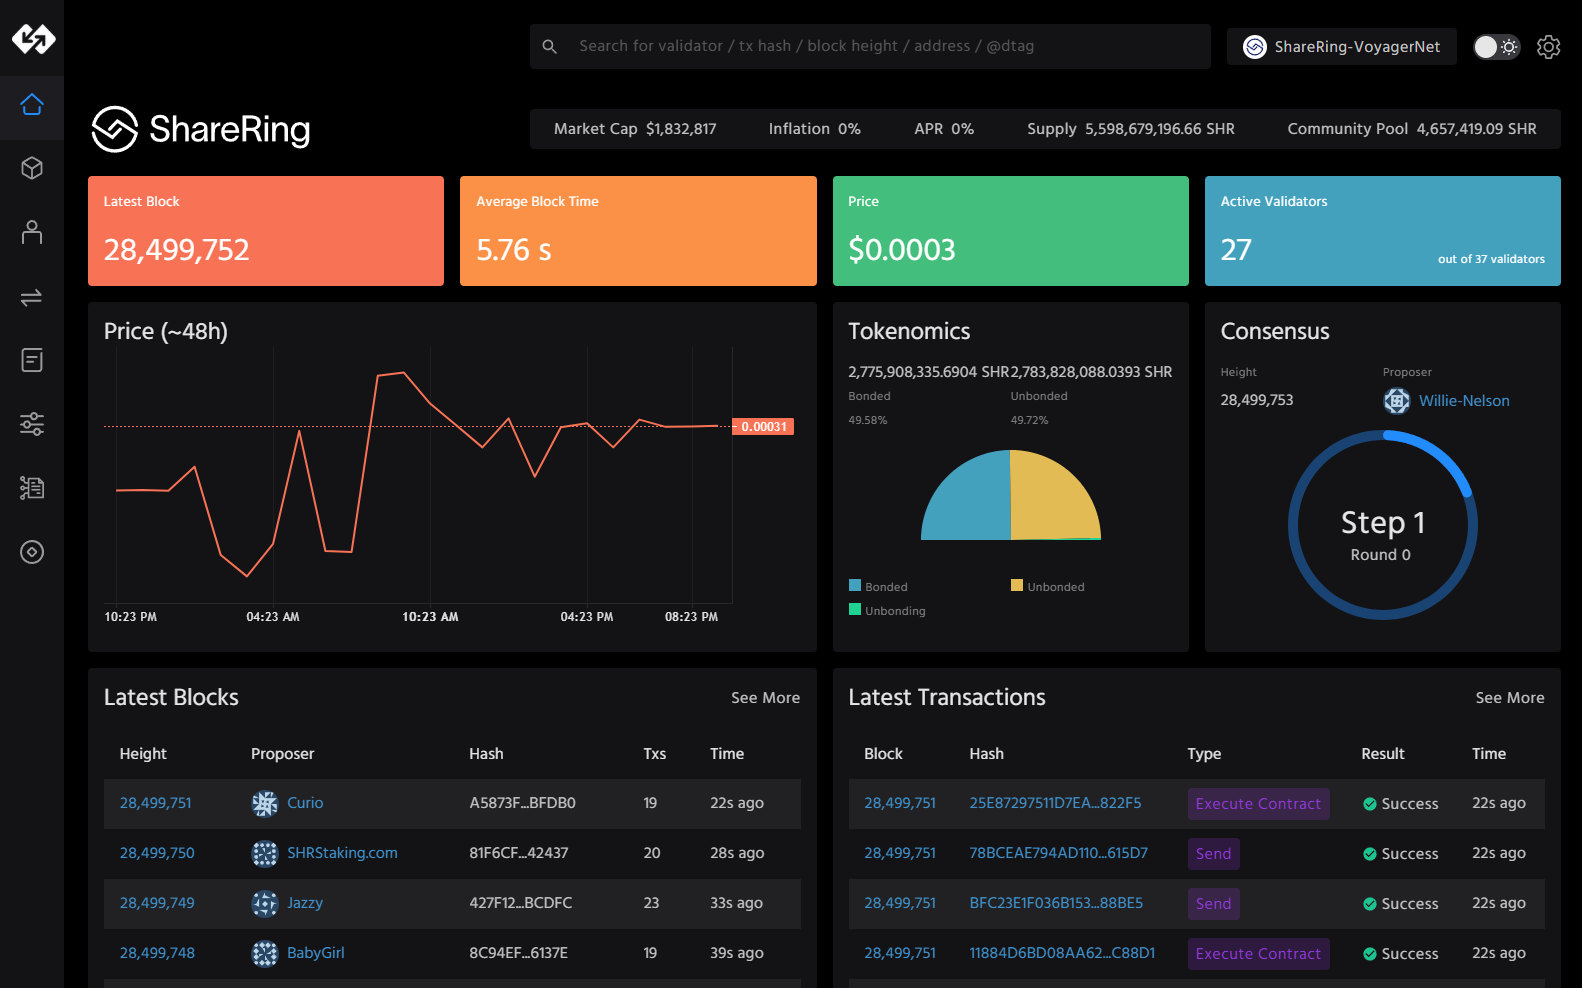Click SHRStaking.com validator avatar icon
This screenshot has width=1582, height=988.
[265, 854]
